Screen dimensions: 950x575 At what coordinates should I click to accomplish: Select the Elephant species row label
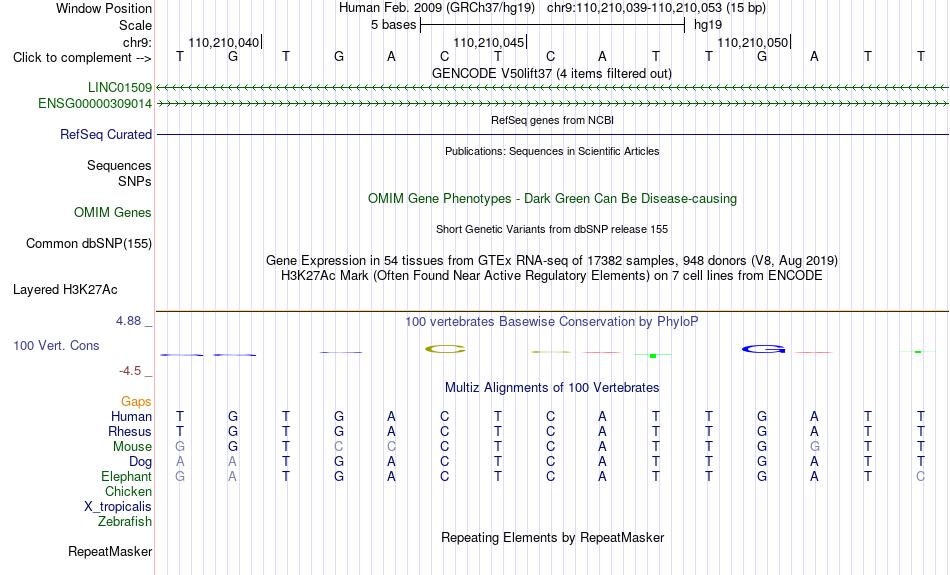tap(127, 477)
